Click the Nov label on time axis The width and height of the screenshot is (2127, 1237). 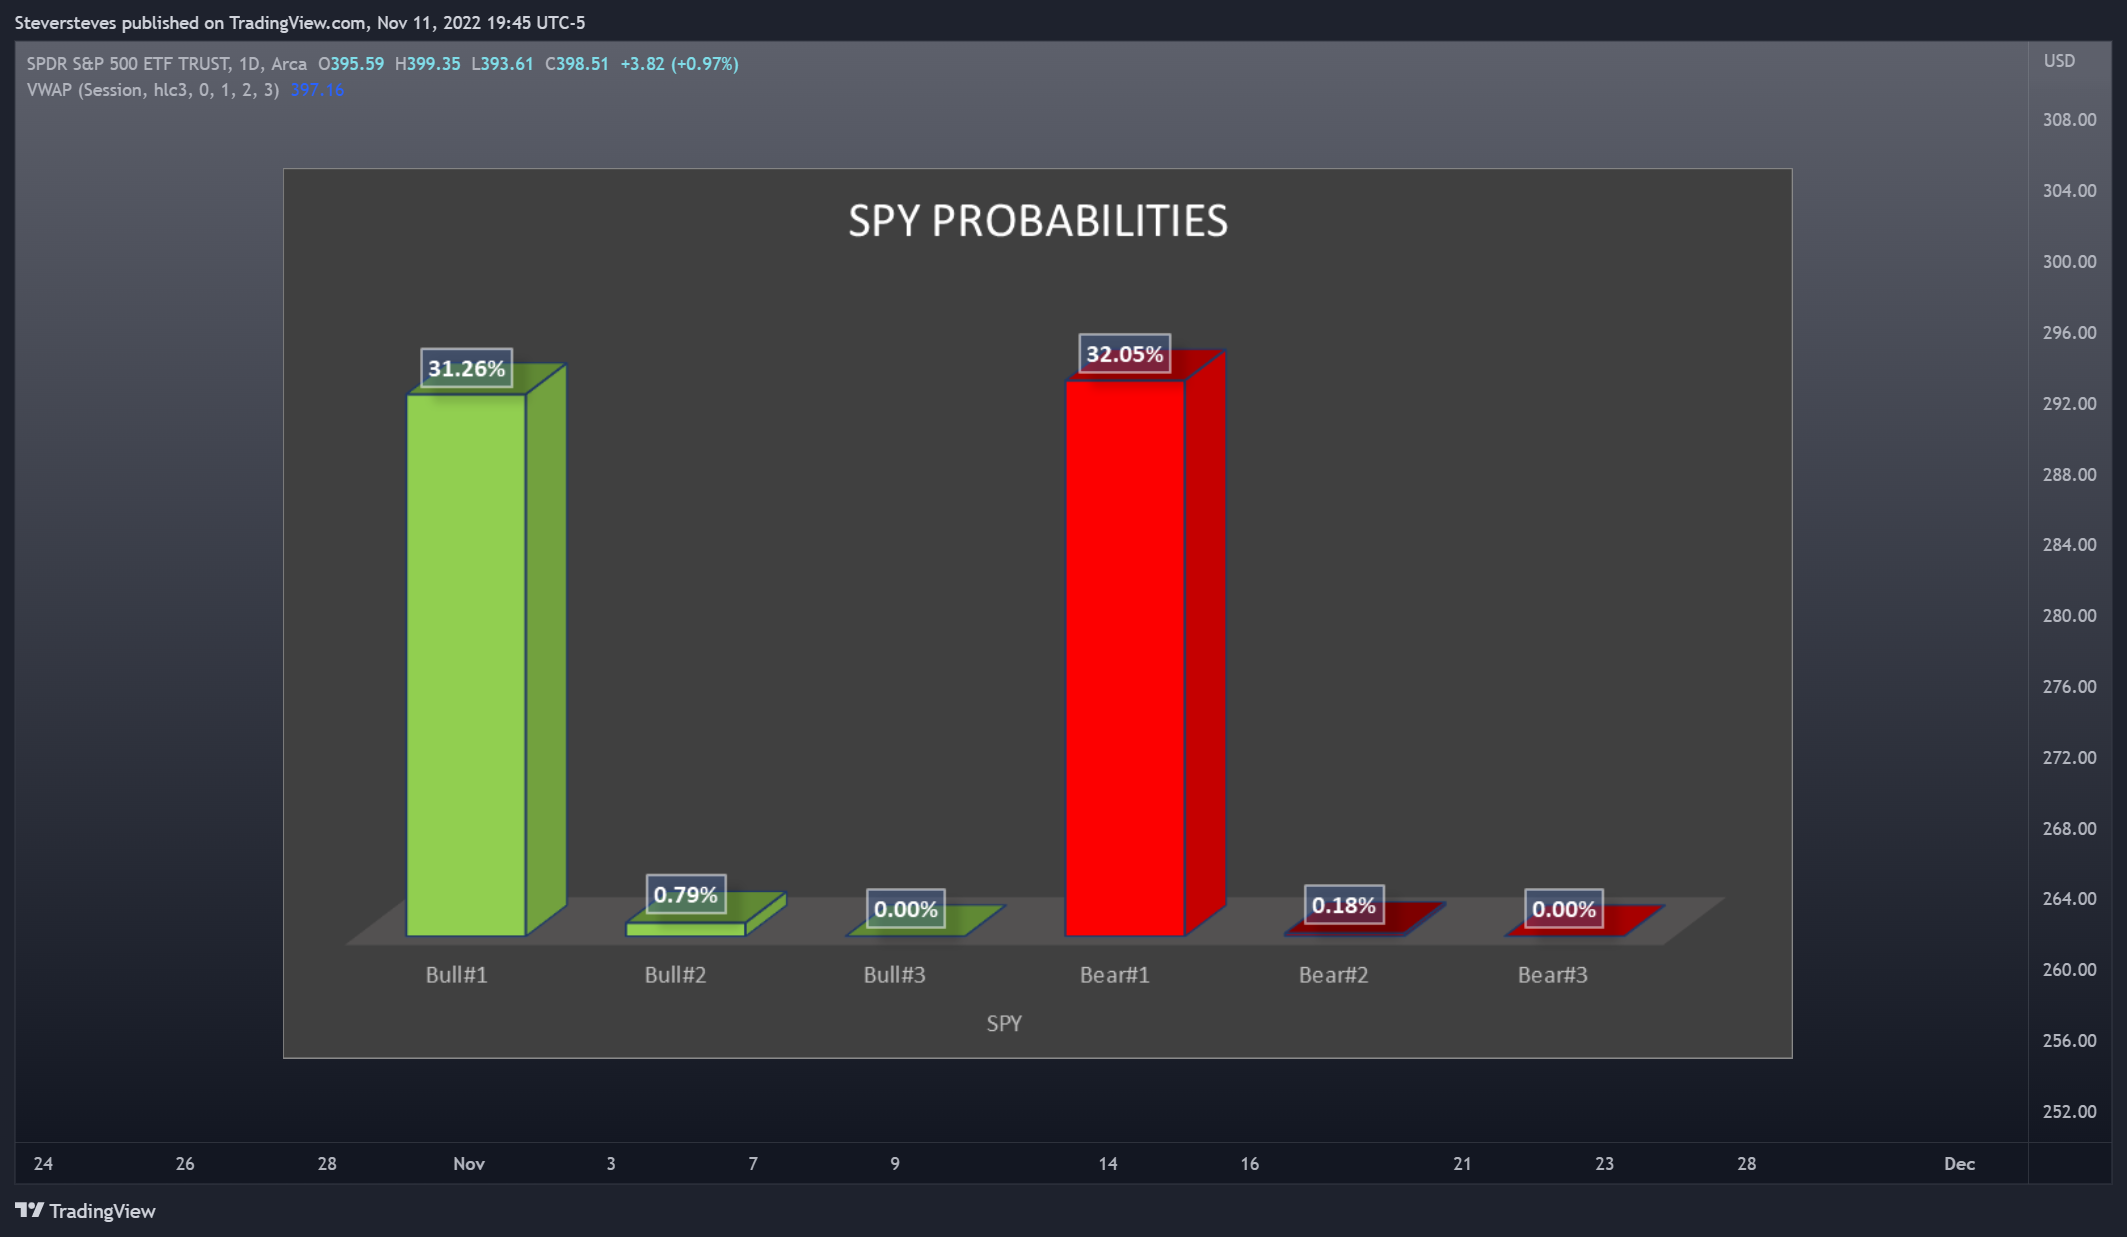pyautogui.click(x=469, y=1164)
